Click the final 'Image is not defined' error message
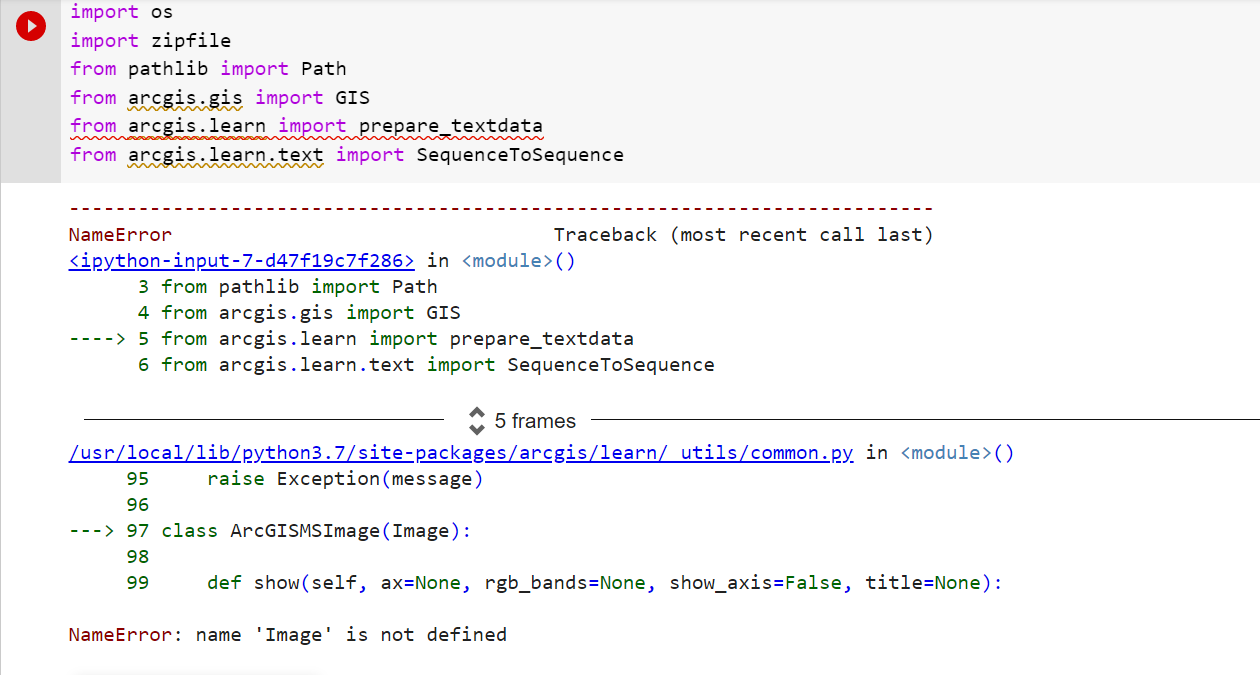The width and height of the screenshot is (1260, 675). 286,634
